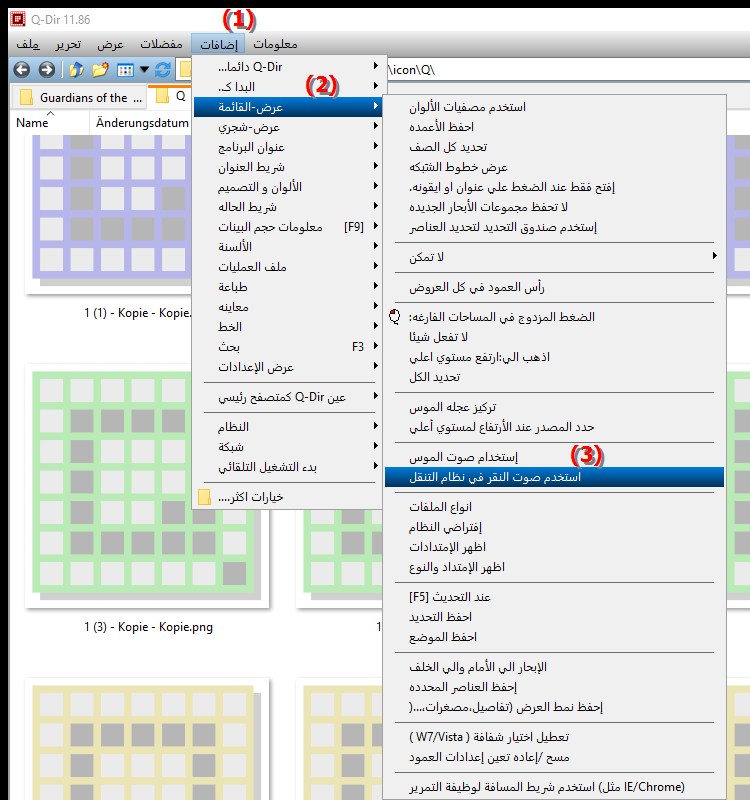The width and height of the screenshot is (750, 800).
Task: Click the Q-Dir app icon in title bar
Action: click(18, 20)
